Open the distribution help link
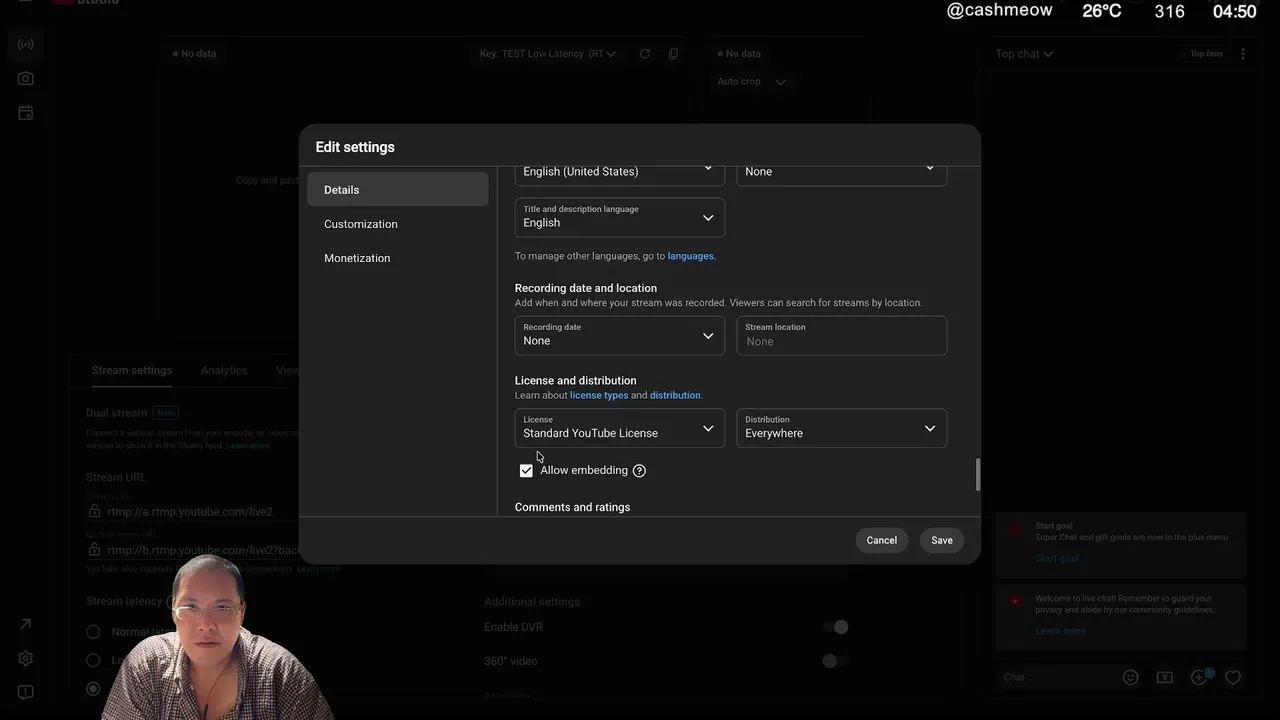 (x=675, y=395)
